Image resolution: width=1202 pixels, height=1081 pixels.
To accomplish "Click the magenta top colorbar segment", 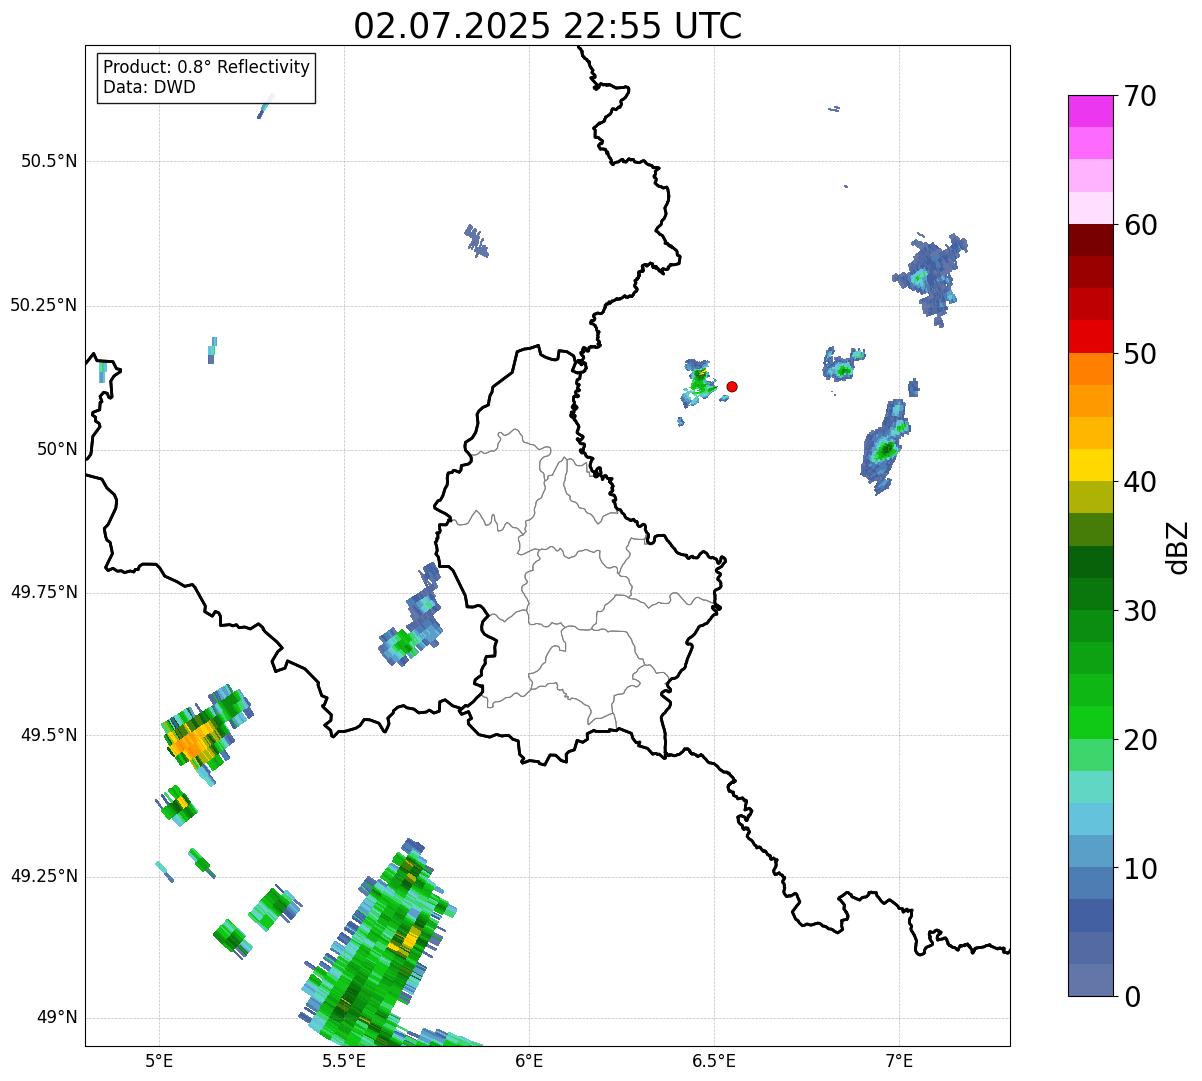I will coord(1090,111).
